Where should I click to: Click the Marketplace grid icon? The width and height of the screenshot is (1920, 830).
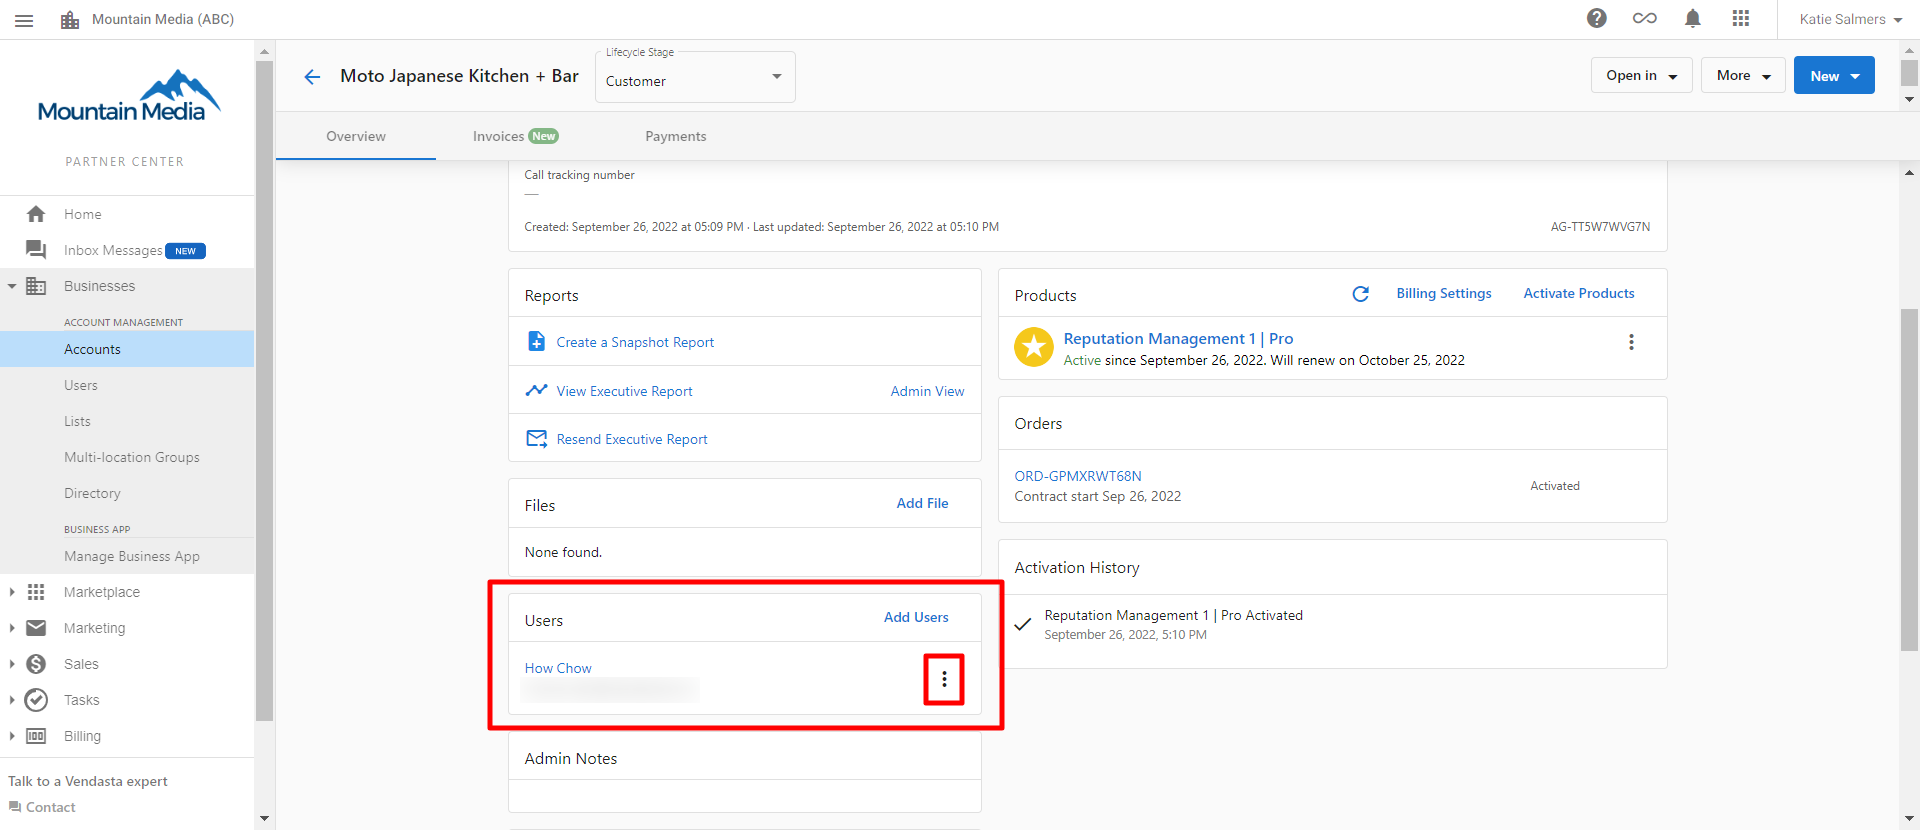[36, 592]
